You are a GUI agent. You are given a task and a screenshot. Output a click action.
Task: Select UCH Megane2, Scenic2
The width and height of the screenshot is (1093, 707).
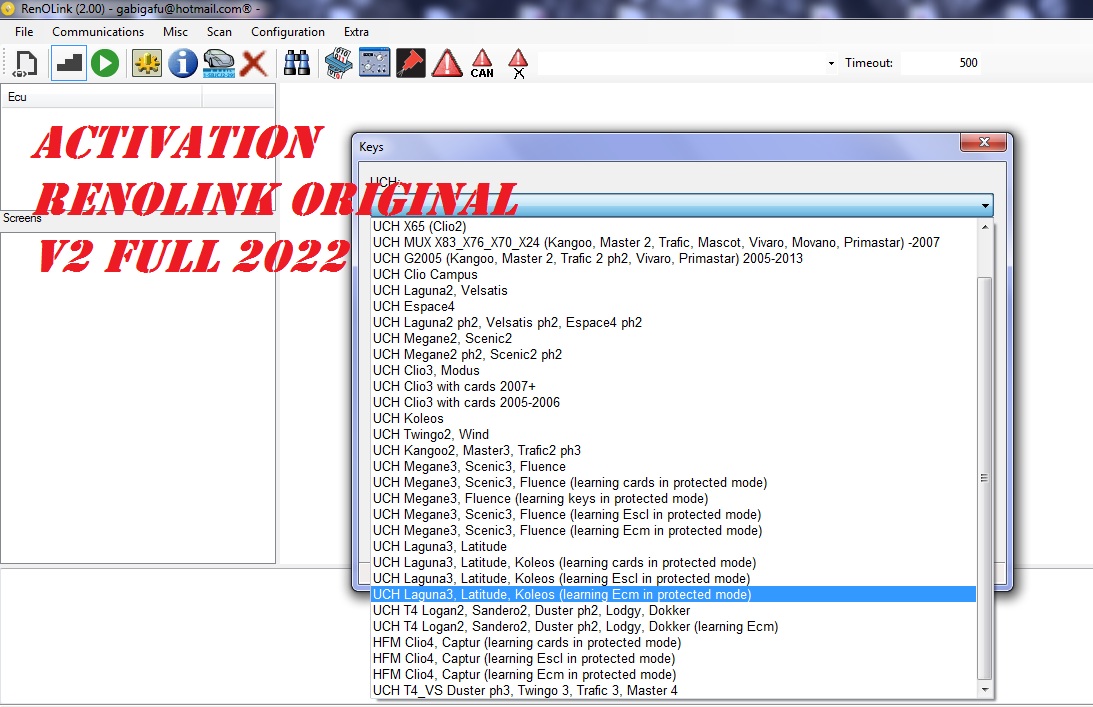point(673,338)
